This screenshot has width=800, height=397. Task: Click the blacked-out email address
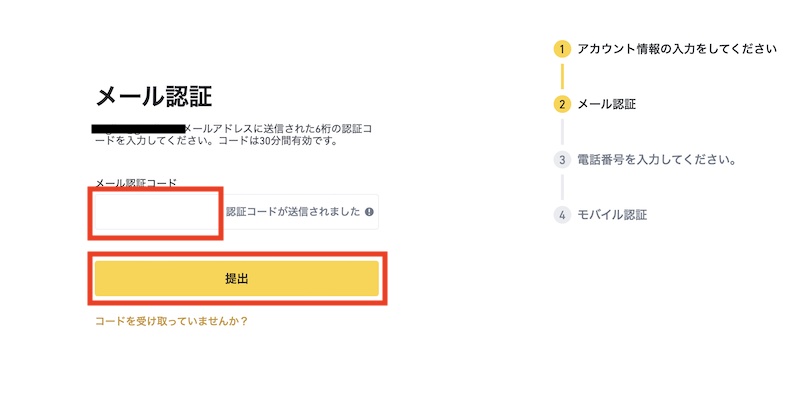pos(138,129)
